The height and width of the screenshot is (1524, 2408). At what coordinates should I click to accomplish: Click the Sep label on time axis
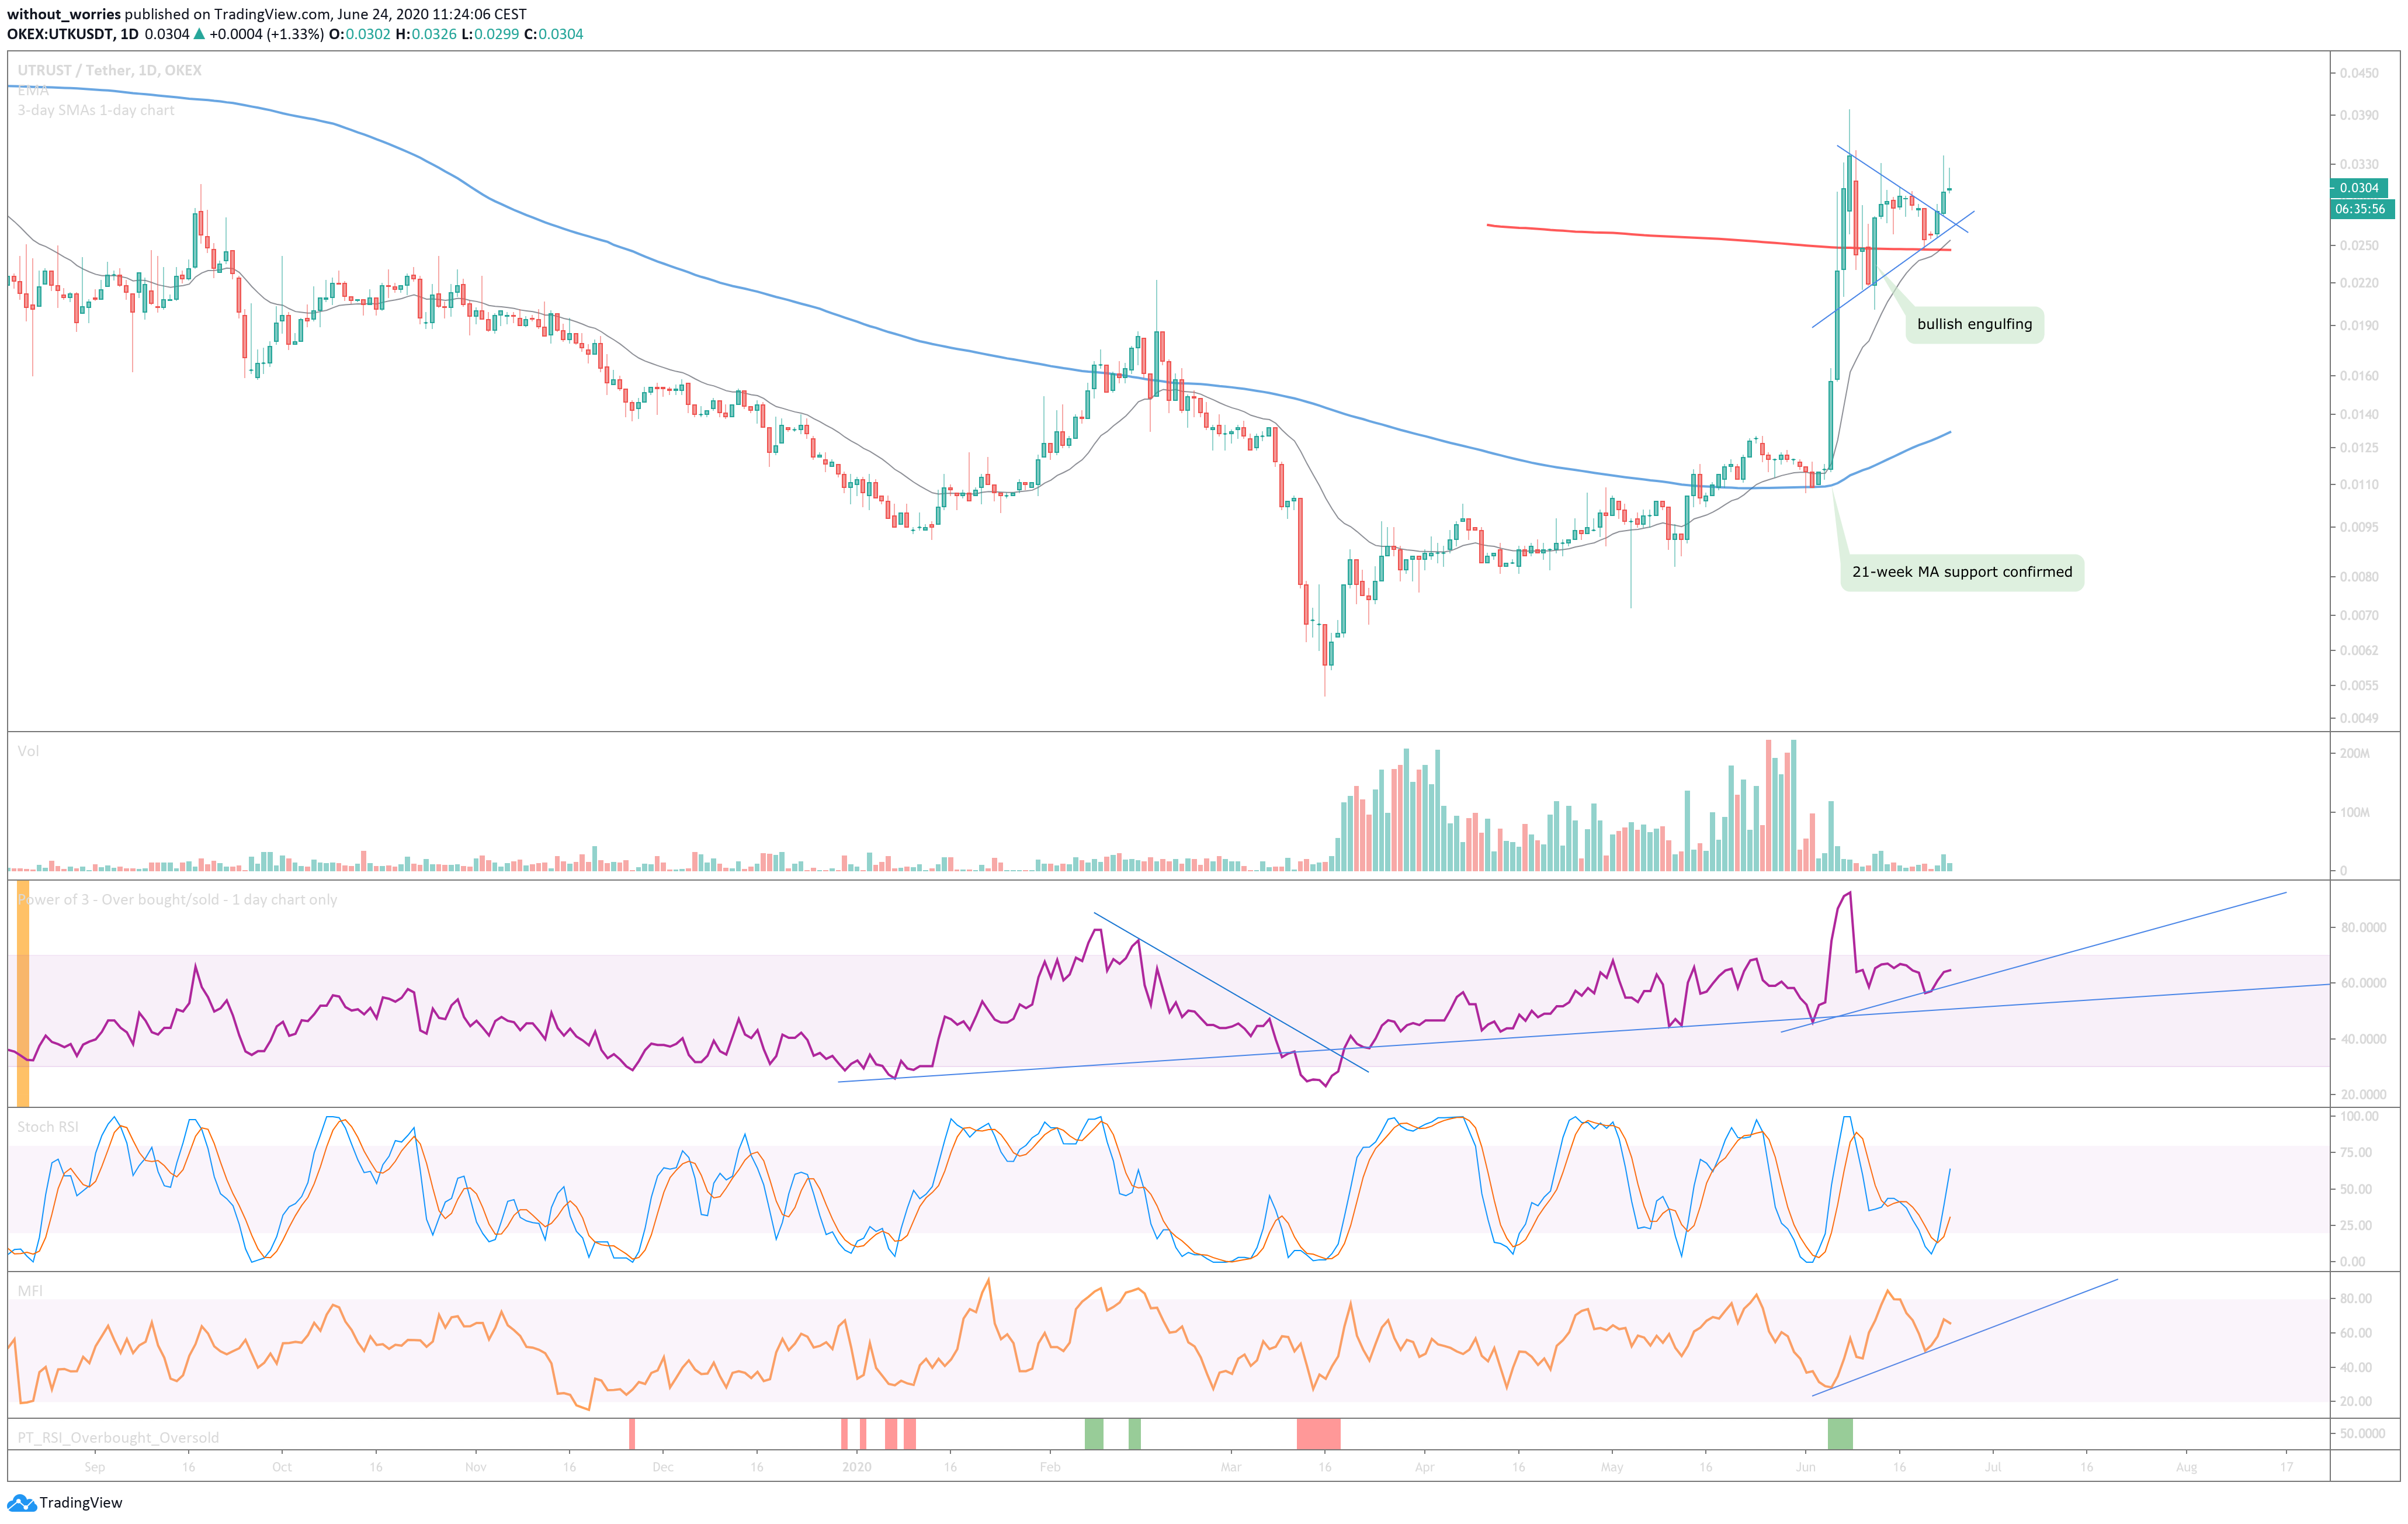pyautogui.click(x=95, y=1467)
